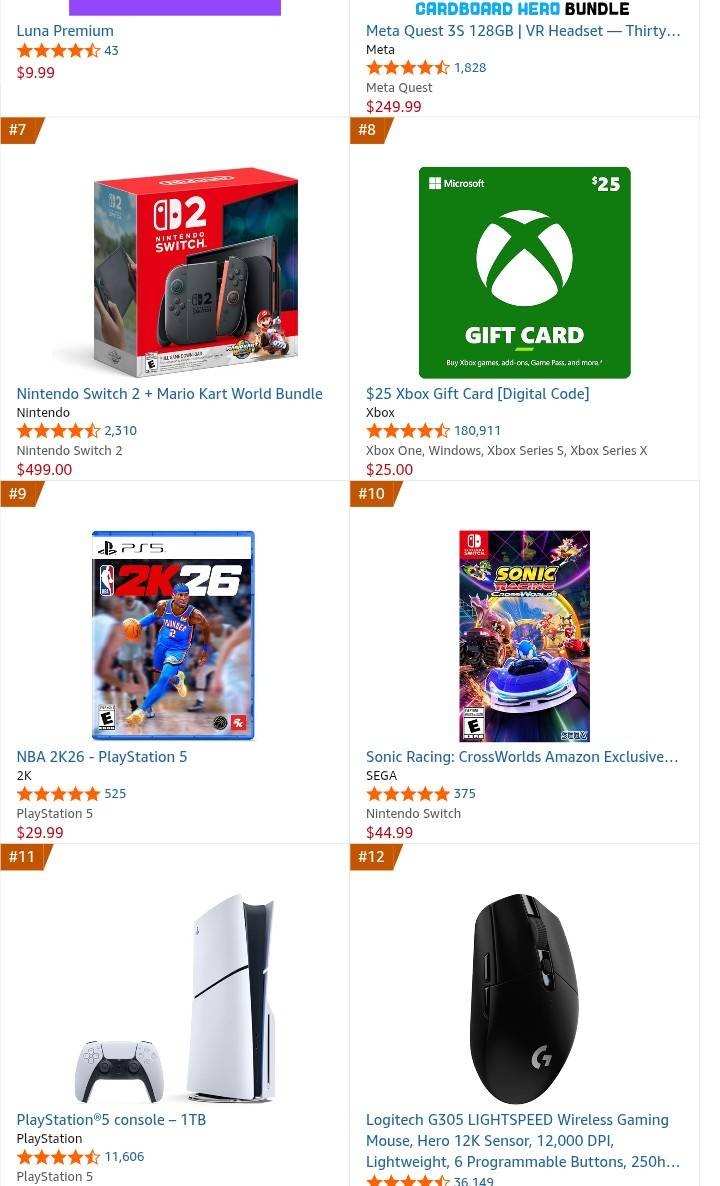The height and width of the screenshot is (1186, 720).
Task: Click PlayStation®5 console – 1TB title link
Action: pyautogui.click(x=111, y=1119)
